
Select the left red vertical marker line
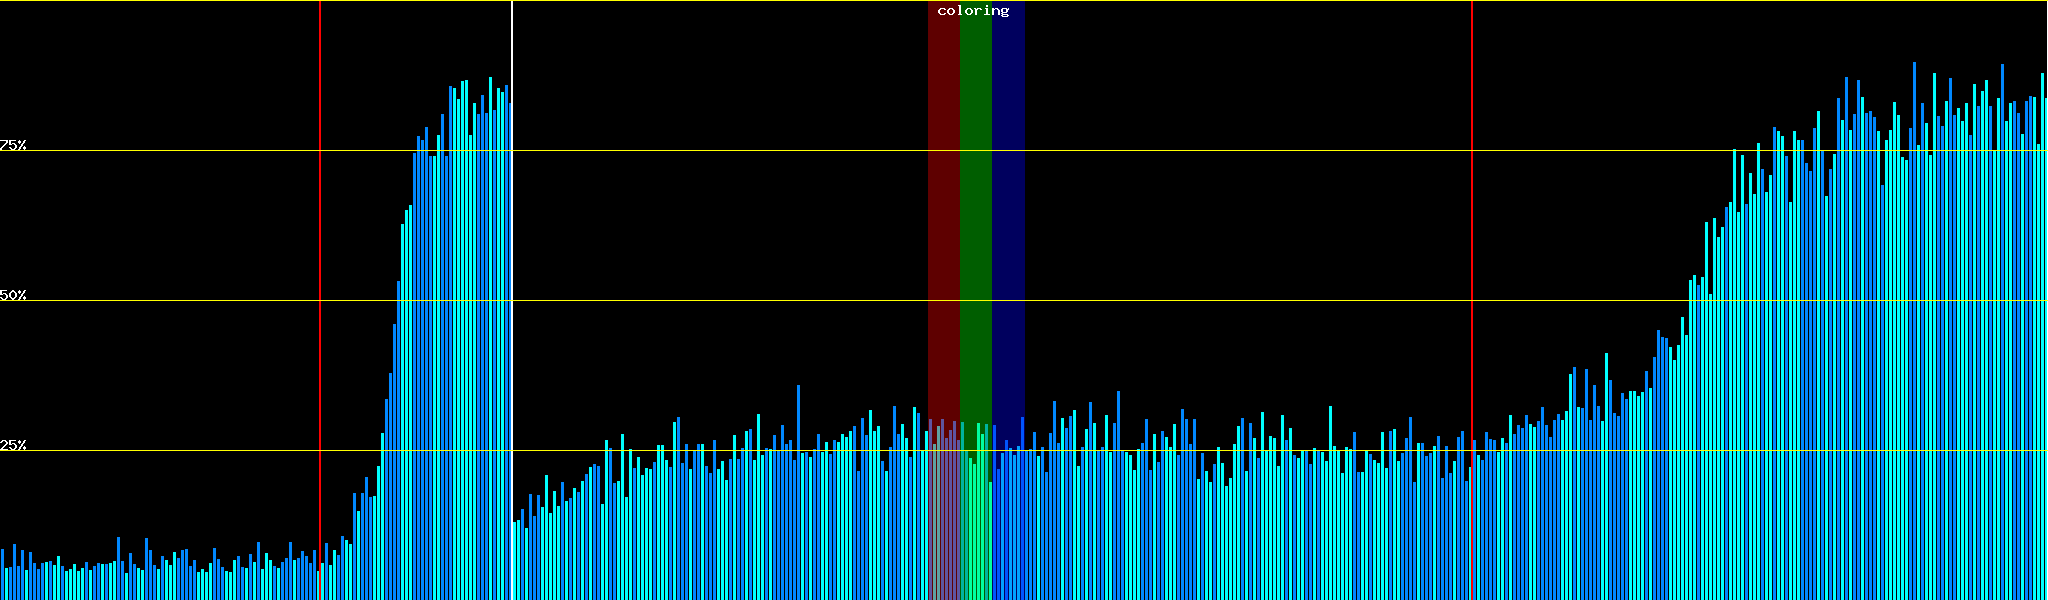coord(320,300)
